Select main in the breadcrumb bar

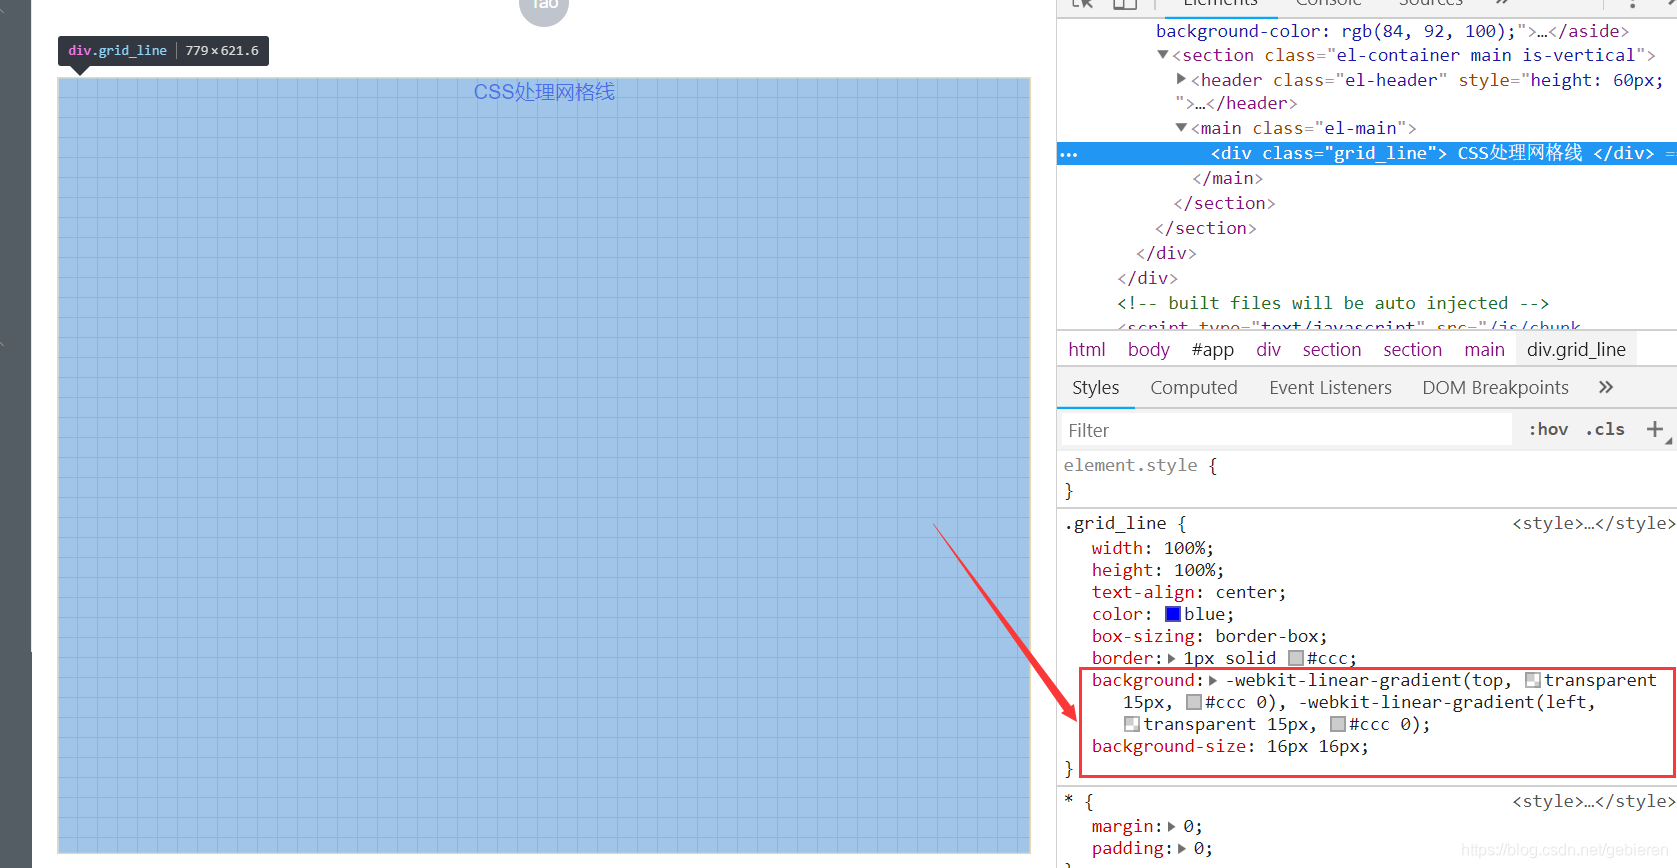coord(1484,349)
